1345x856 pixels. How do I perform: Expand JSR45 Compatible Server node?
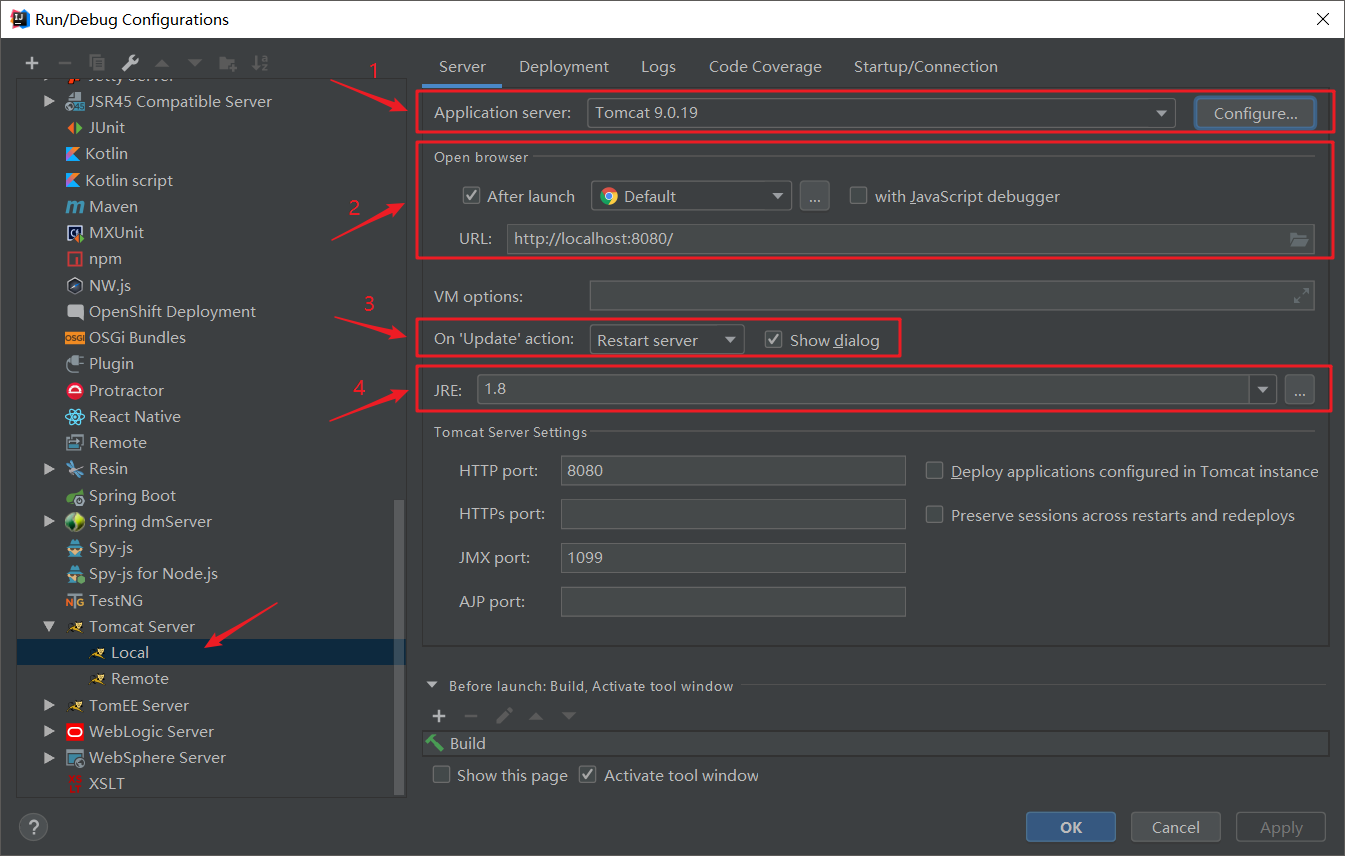point(49,101)
